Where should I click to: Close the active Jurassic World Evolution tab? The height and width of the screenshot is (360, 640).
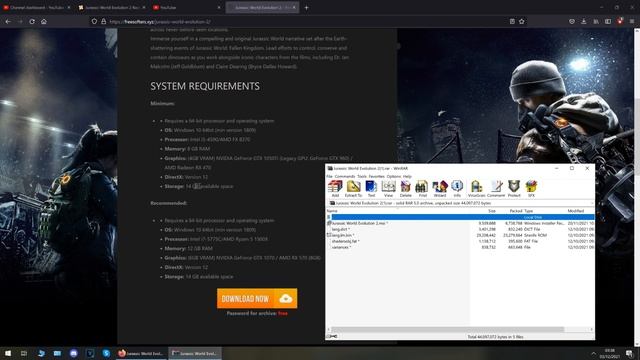click(294, 7)
